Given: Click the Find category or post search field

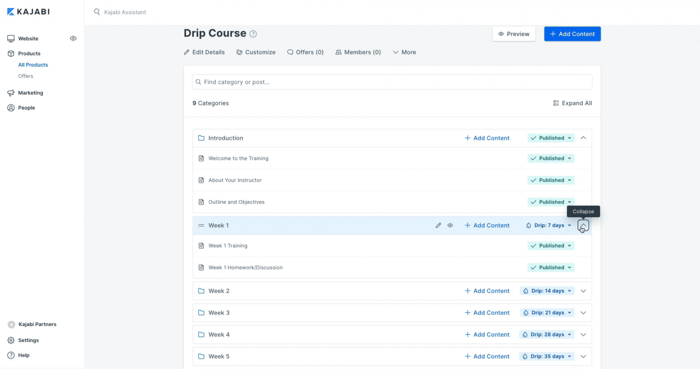Looking at the screenshot, I should coord(392,82).
